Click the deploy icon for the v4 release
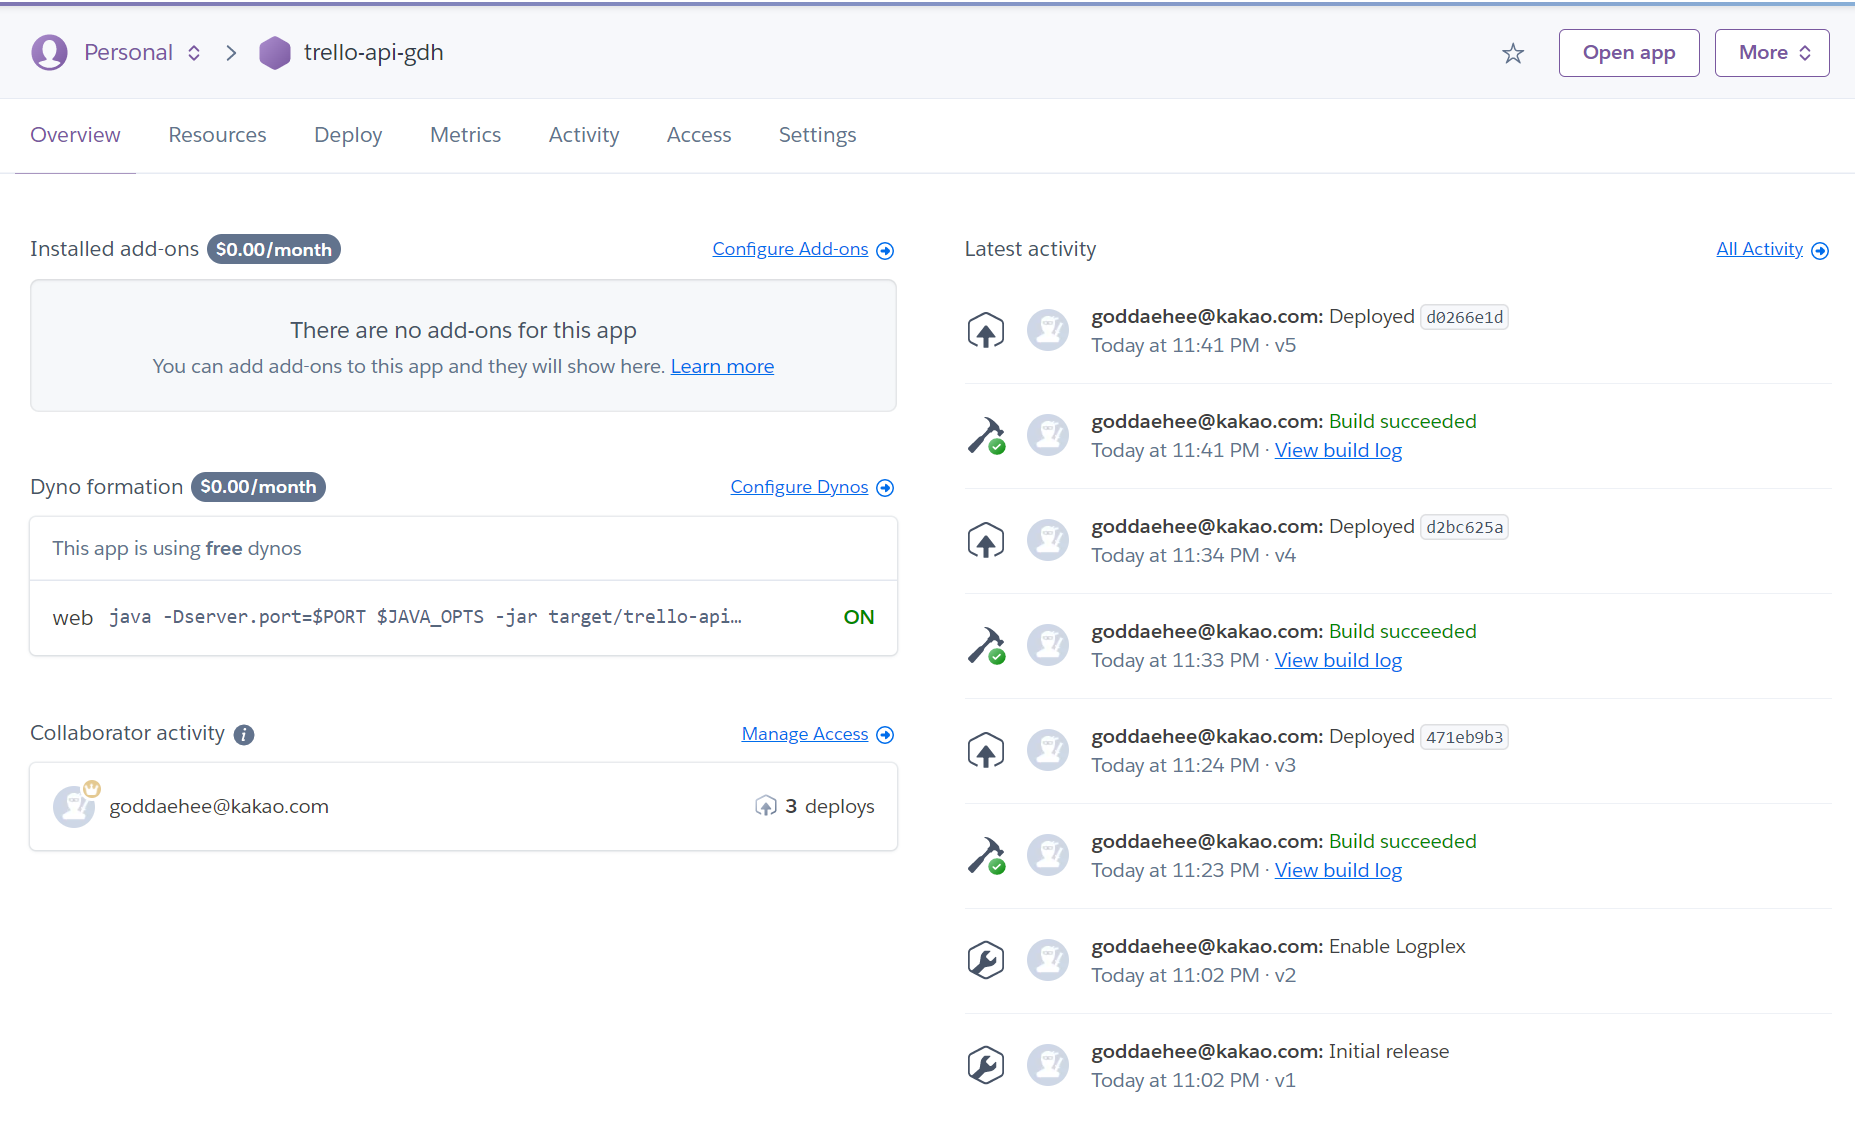 point(986,540)
